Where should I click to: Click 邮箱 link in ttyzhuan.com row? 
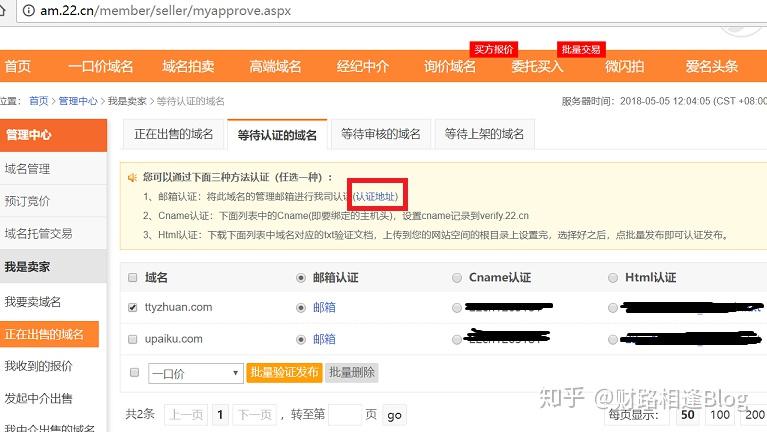pos(324,307)
